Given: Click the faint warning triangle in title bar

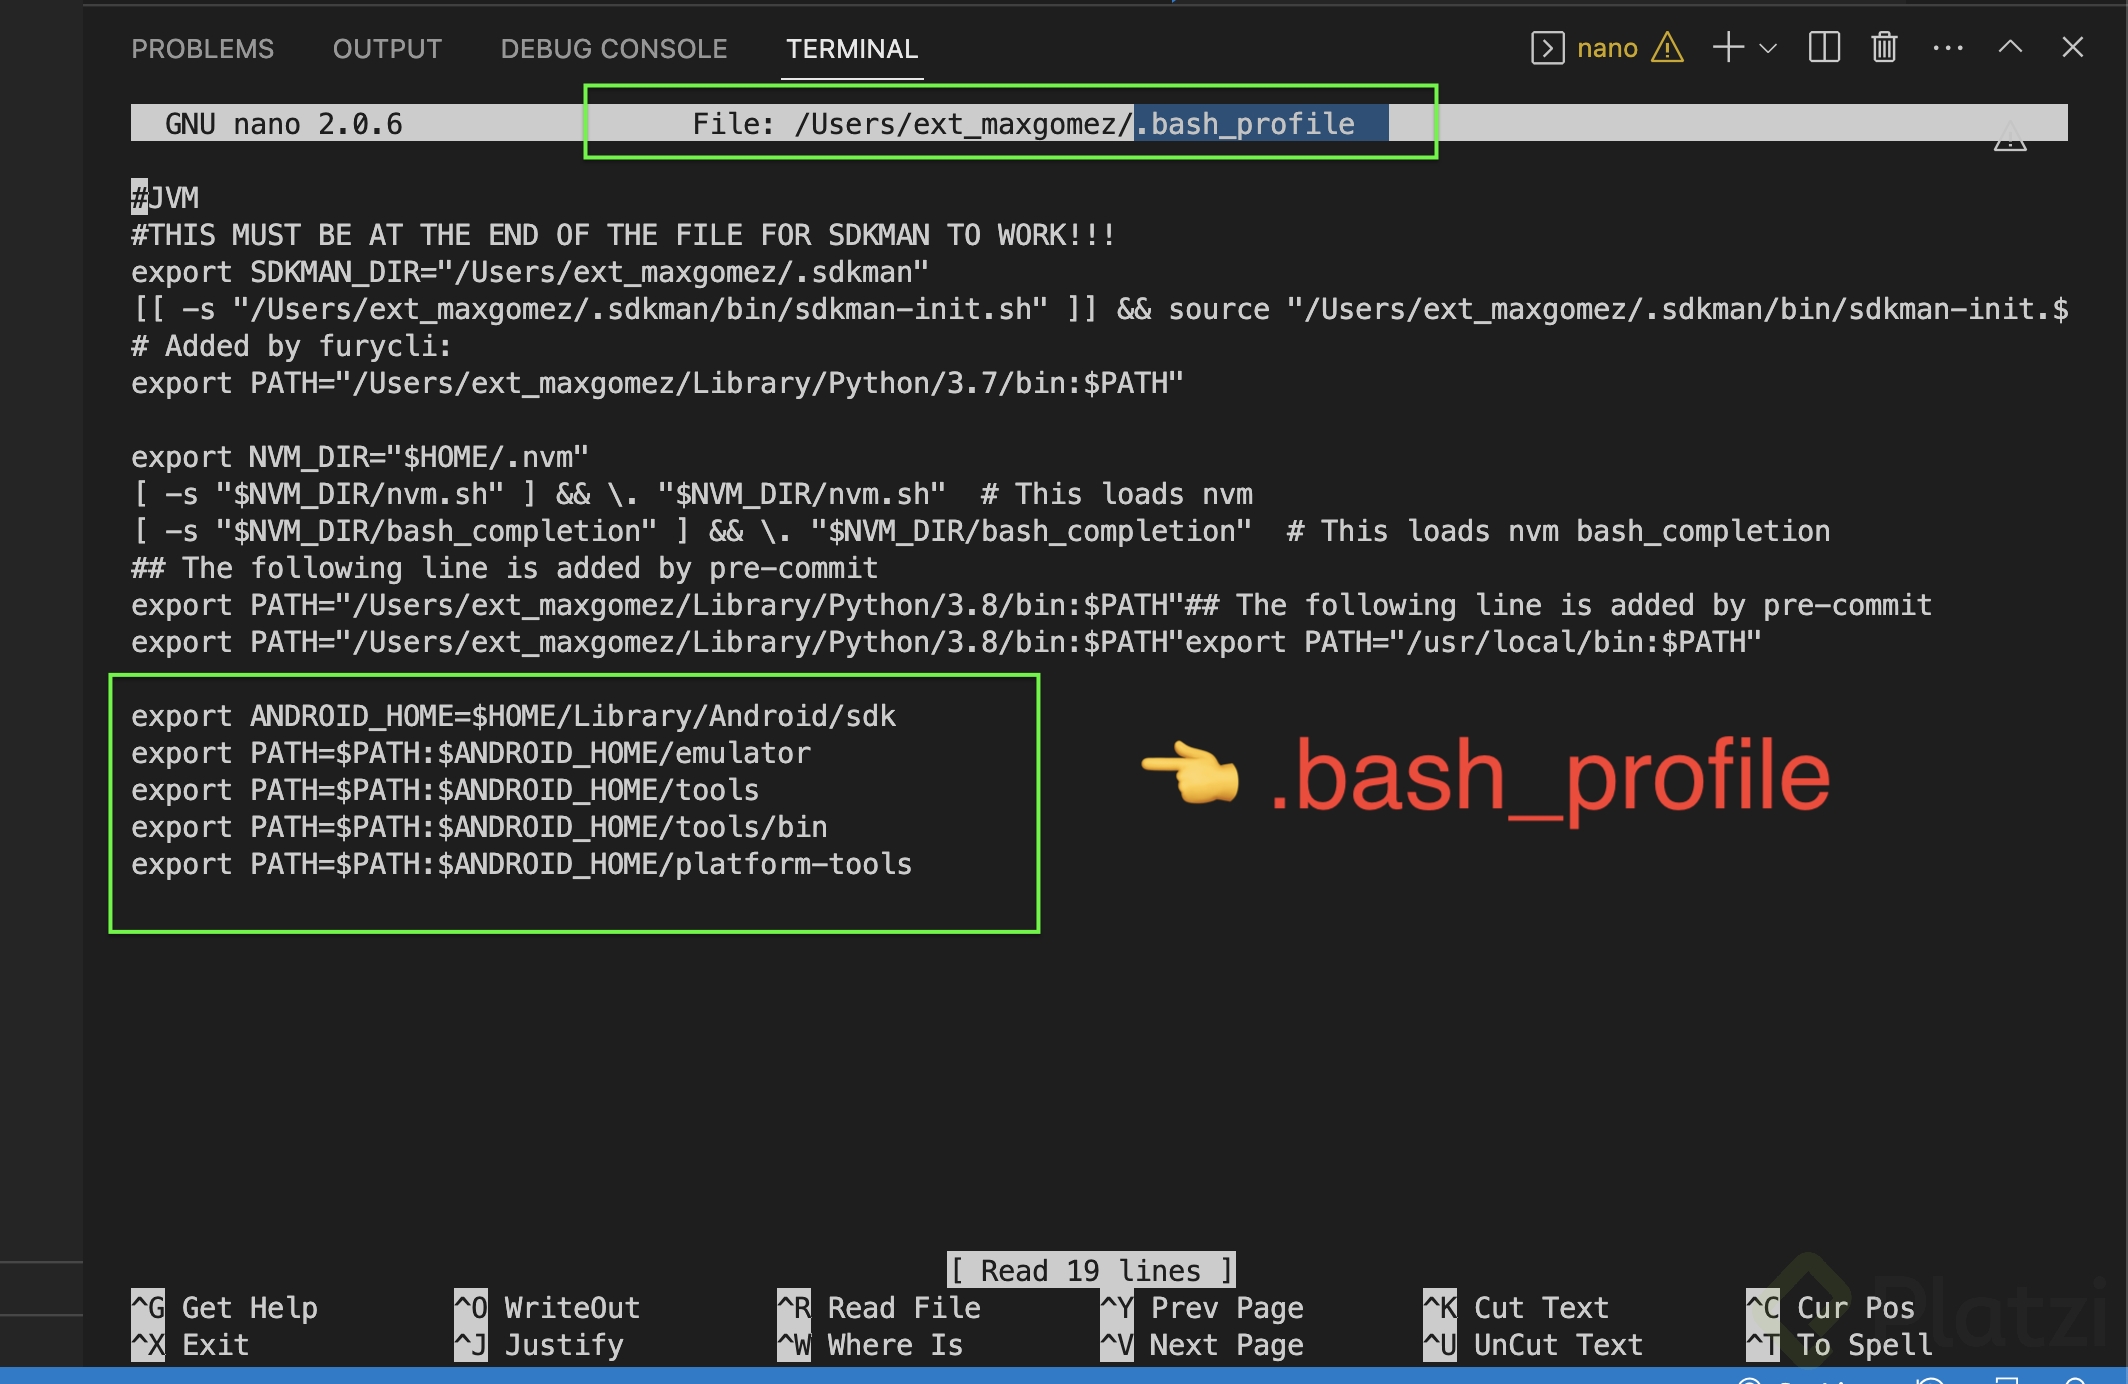Looking at the screenshot, I should coord(2010,138).
